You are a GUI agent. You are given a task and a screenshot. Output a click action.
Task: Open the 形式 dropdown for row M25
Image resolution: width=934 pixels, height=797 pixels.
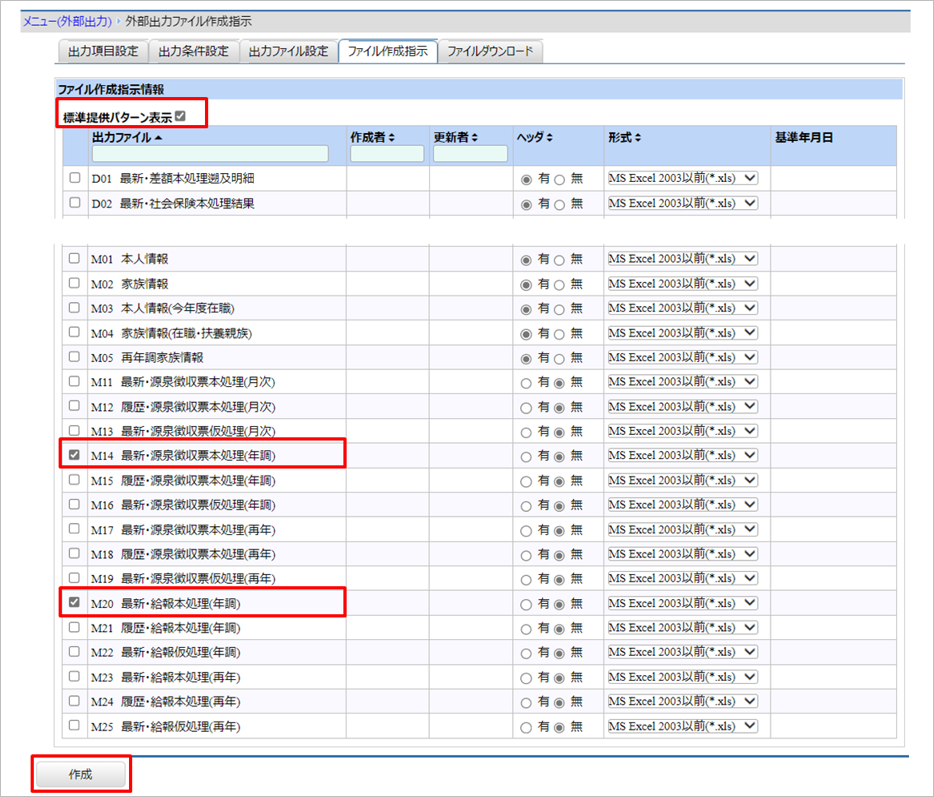tap(683, 726)
